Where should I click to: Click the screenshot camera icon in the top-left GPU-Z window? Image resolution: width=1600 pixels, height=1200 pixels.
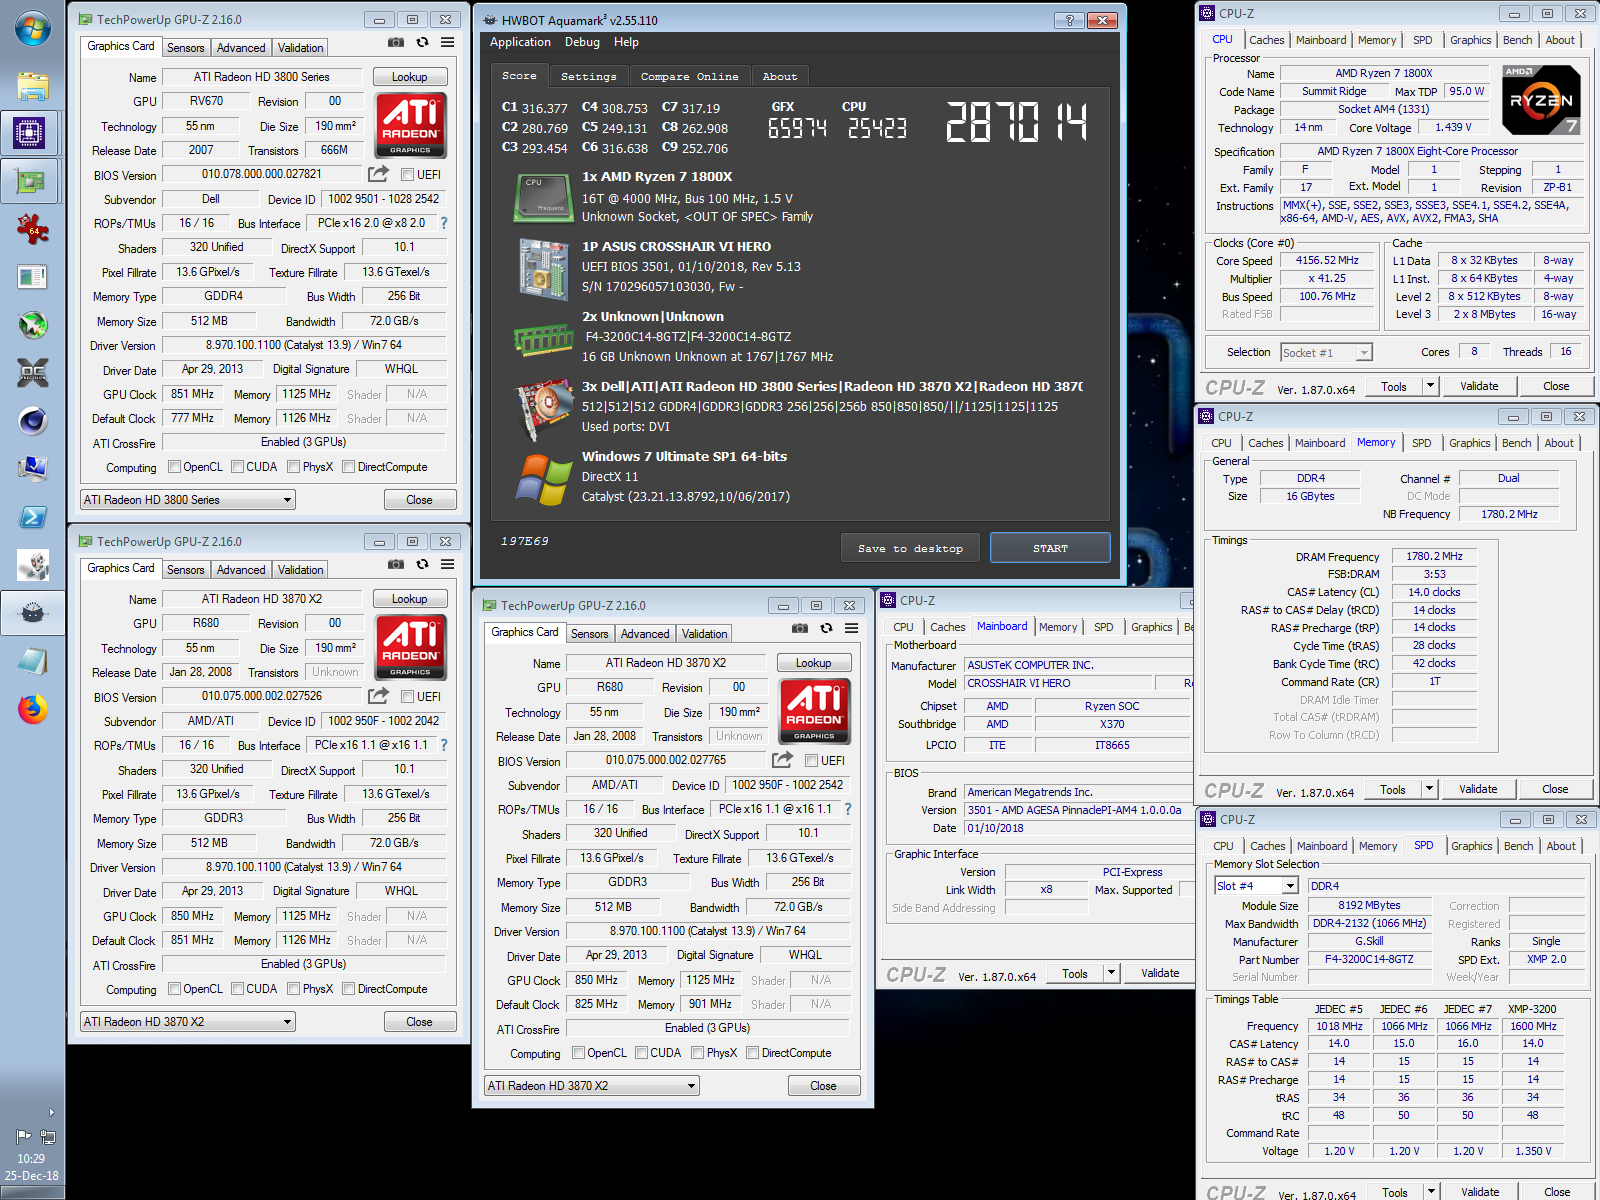click(396, 42)
